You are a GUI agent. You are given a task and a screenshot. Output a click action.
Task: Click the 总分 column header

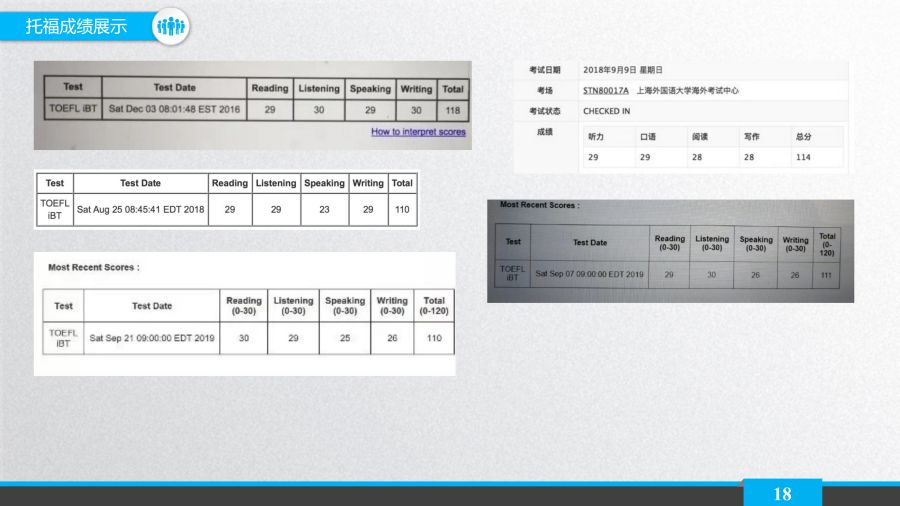pos(804,137)
